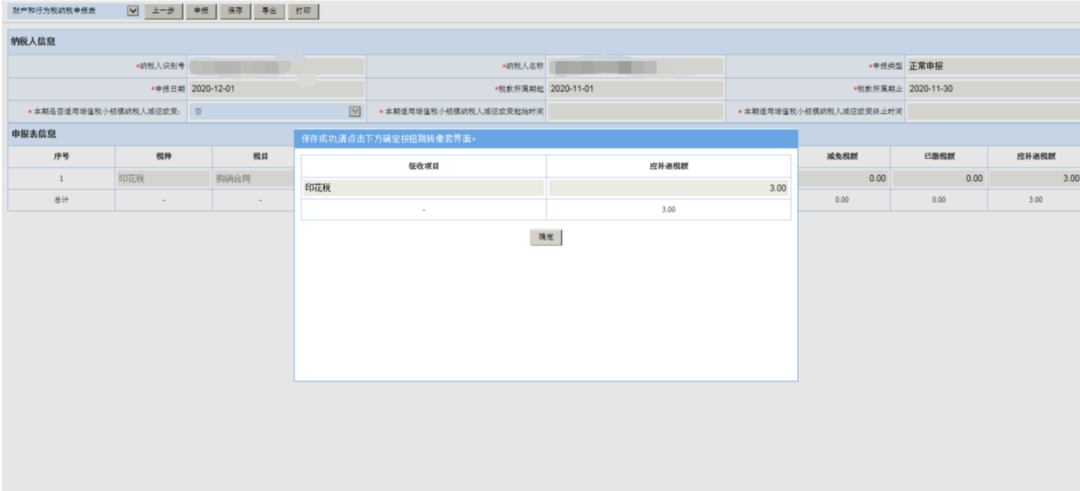Click the 征收项目 column header in dialog
This screenshot has height=491, width=1080.
(x=424, y=166)
